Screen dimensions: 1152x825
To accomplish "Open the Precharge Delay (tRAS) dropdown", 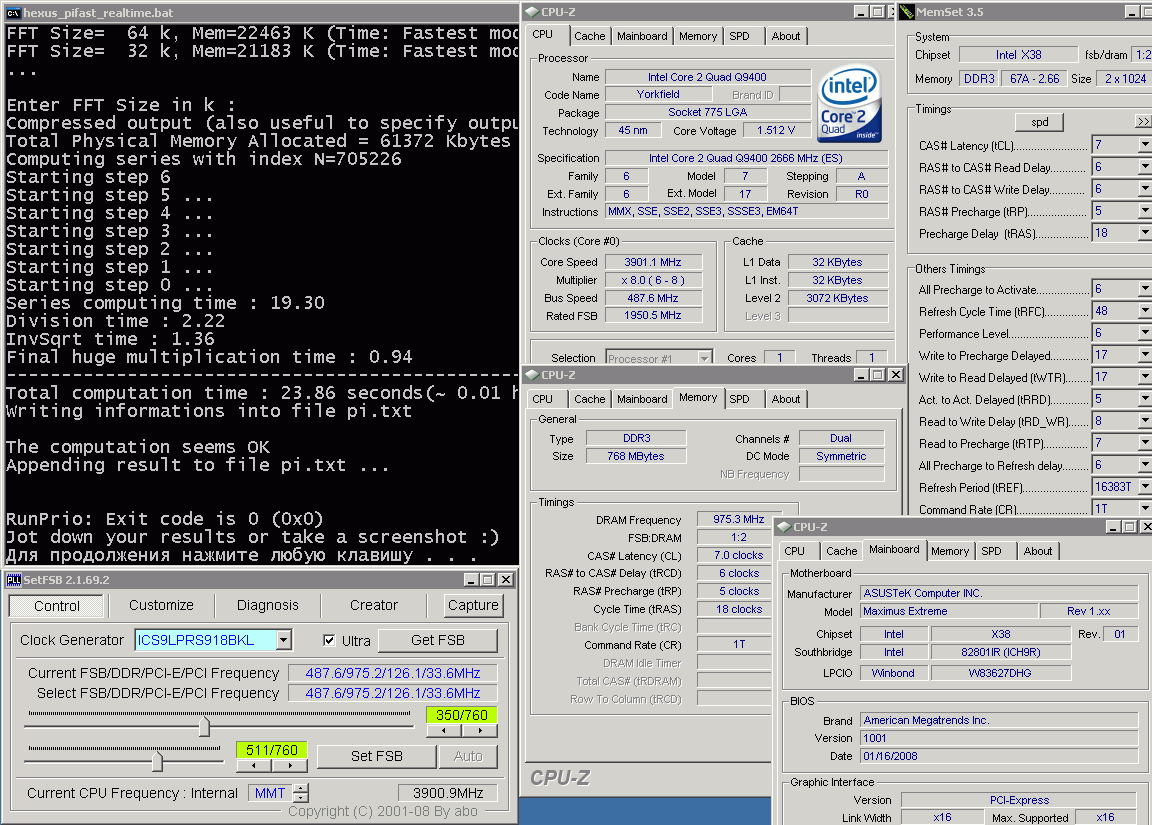I will point(1145,234).
